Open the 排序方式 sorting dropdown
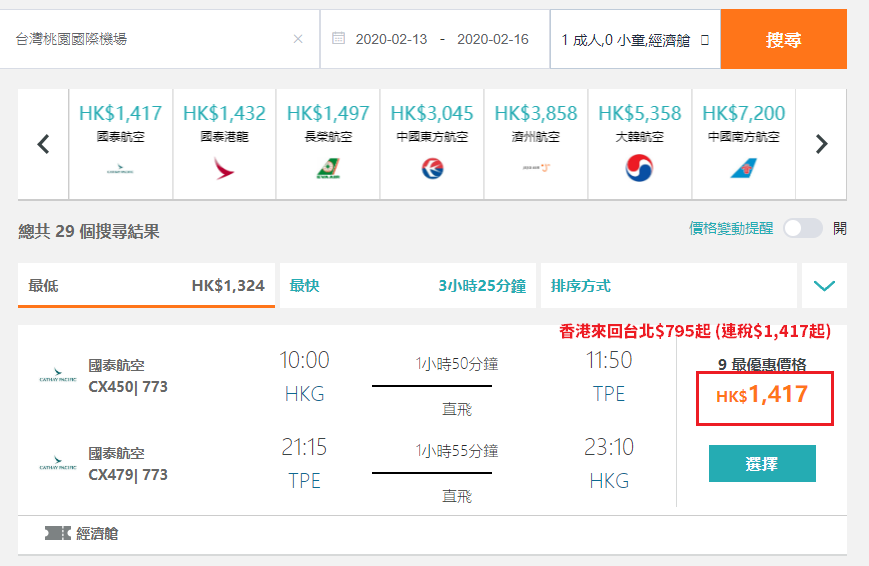The image size is (869, 566). 668,285
